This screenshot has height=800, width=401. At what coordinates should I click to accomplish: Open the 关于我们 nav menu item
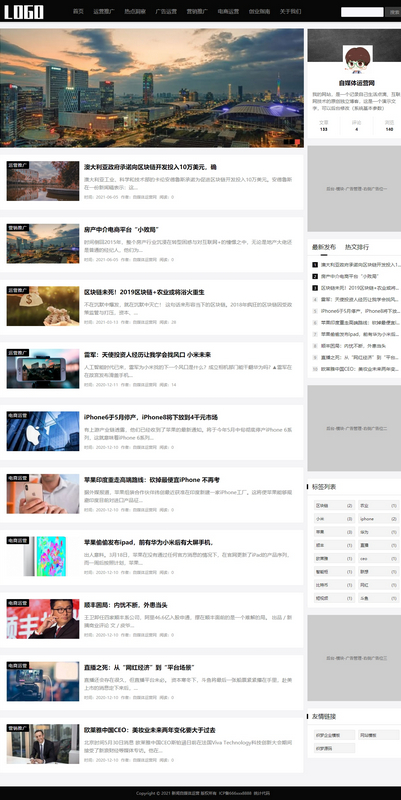pos(290,11)
